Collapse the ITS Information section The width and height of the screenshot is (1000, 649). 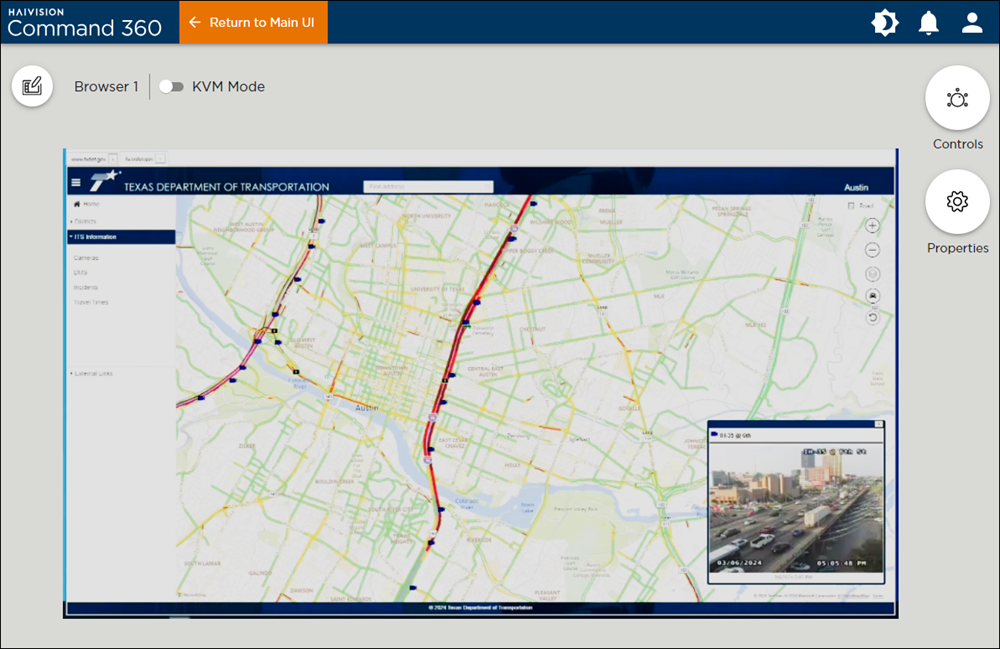point(94,237)
